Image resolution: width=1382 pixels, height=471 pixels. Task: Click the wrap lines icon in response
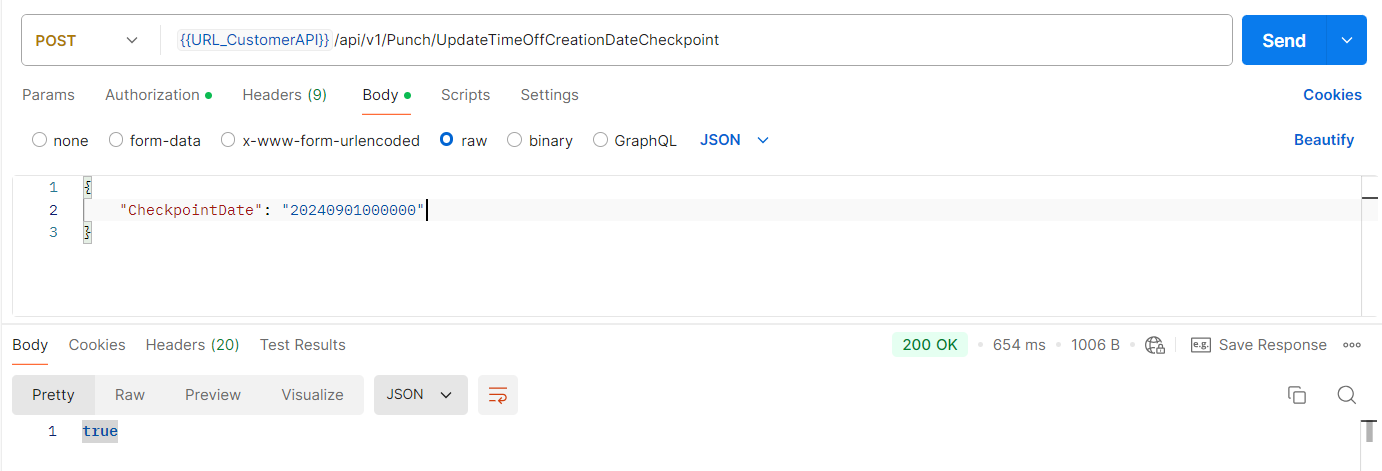coord(497,395)
